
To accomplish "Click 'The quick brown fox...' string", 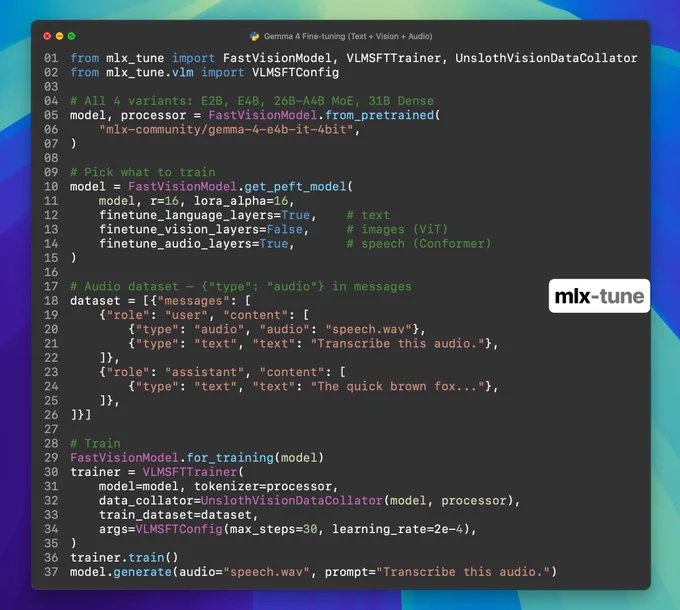I will [x=397, y=387].
